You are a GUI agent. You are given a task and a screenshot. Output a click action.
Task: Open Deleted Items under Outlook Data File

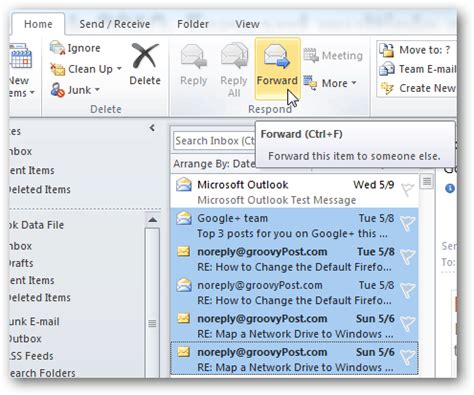click(40, 297)
